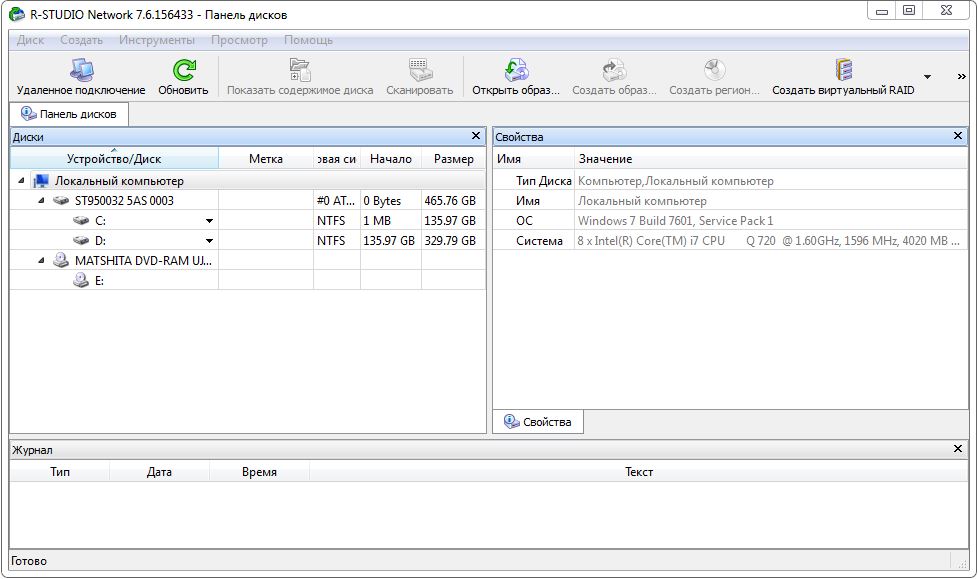Screen dimensions: 978x579
Task: Click the Размер column header
Action: click(453, 158)
